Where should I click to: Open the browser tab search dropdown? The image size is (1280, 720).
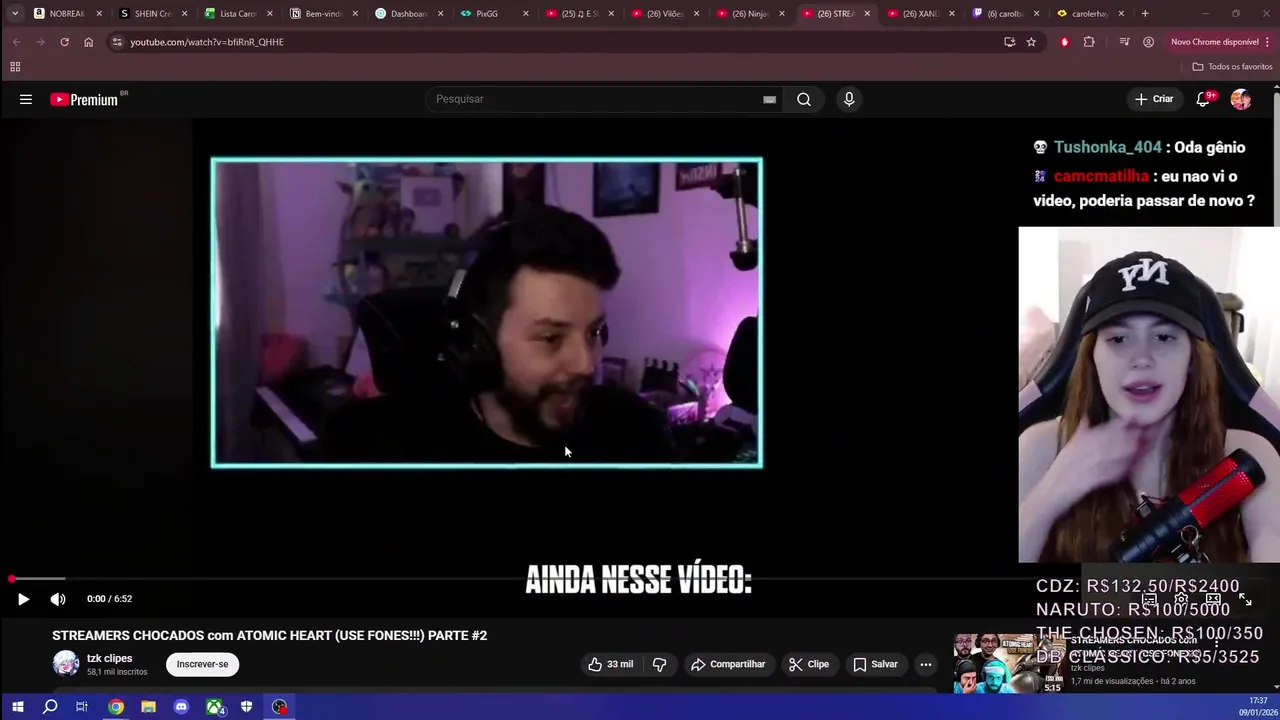point(15,13)
